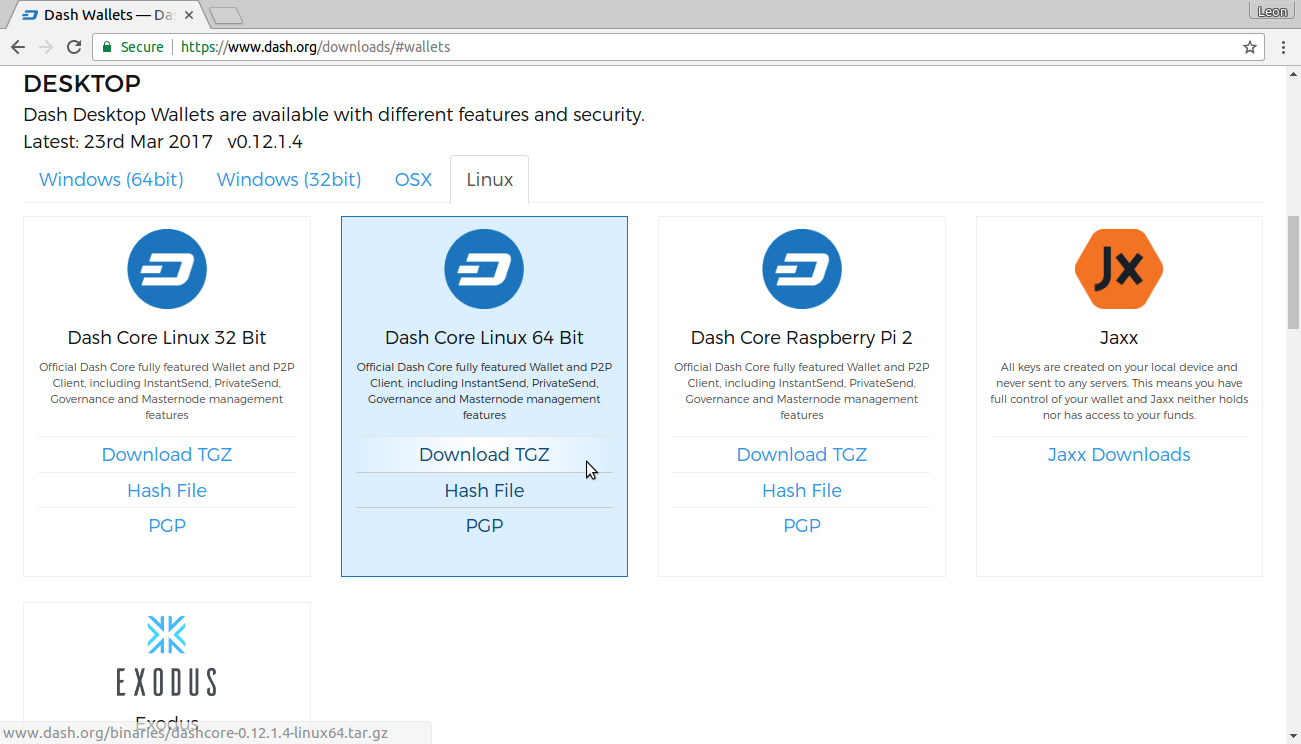1301x744 pixels.
Task: Reload the page with the refresh icon
Action: pyautogui.click(x=74, y=47)
